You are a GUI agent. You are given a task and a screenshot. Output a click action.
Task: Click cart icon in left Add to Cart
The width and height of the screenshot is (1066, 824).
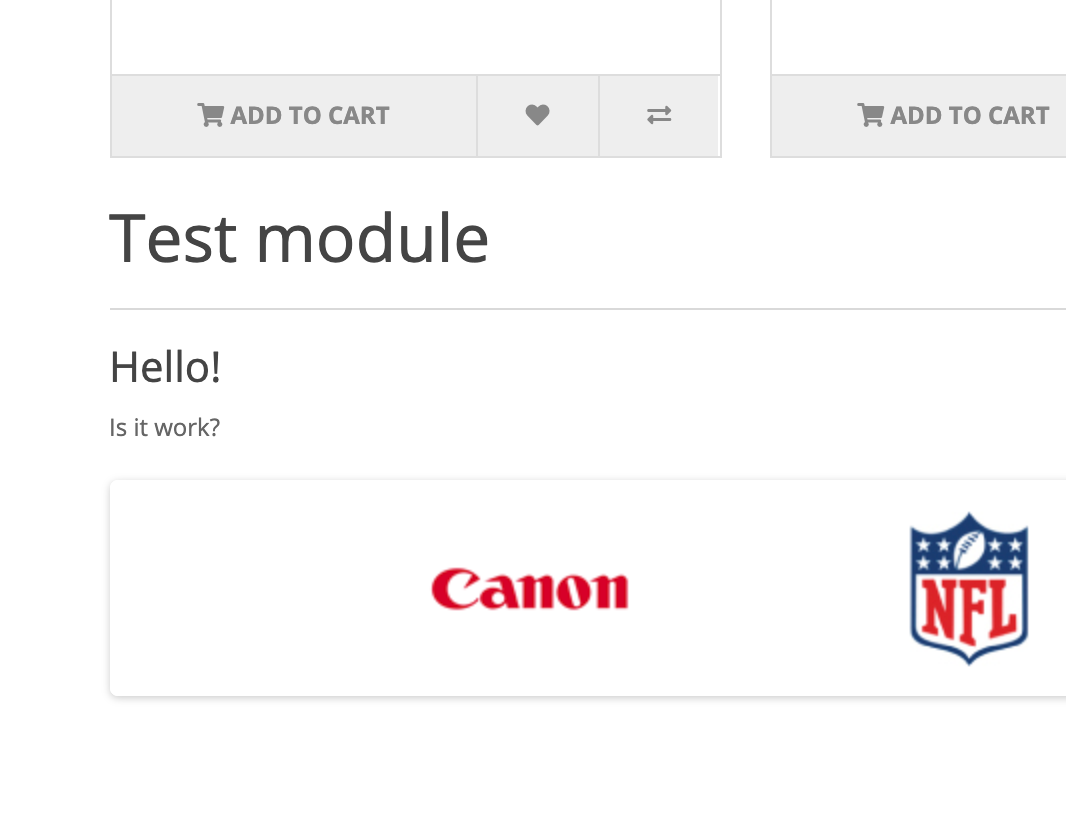click(210, 116)
